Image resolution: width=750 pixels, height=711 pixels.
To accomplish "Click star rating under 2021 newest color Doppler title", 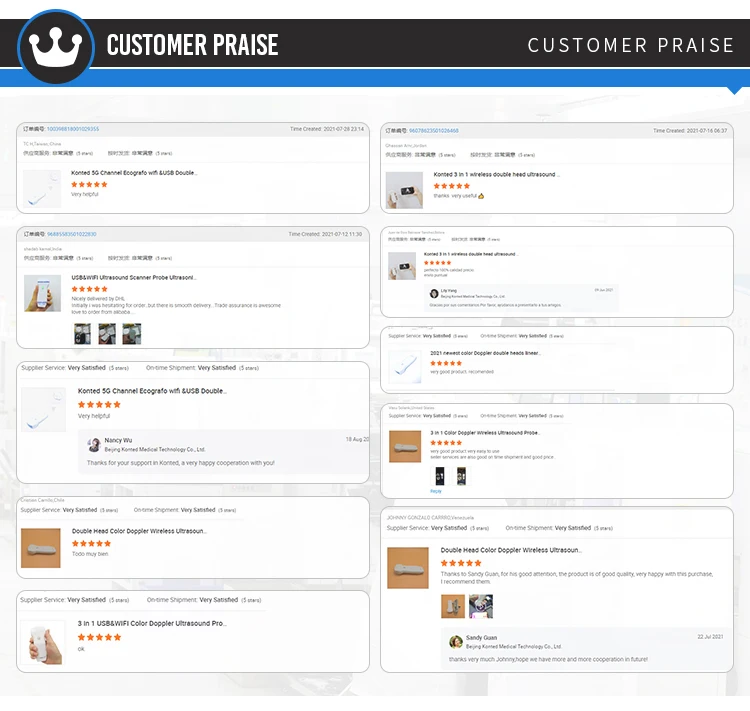I will point(446,363).
